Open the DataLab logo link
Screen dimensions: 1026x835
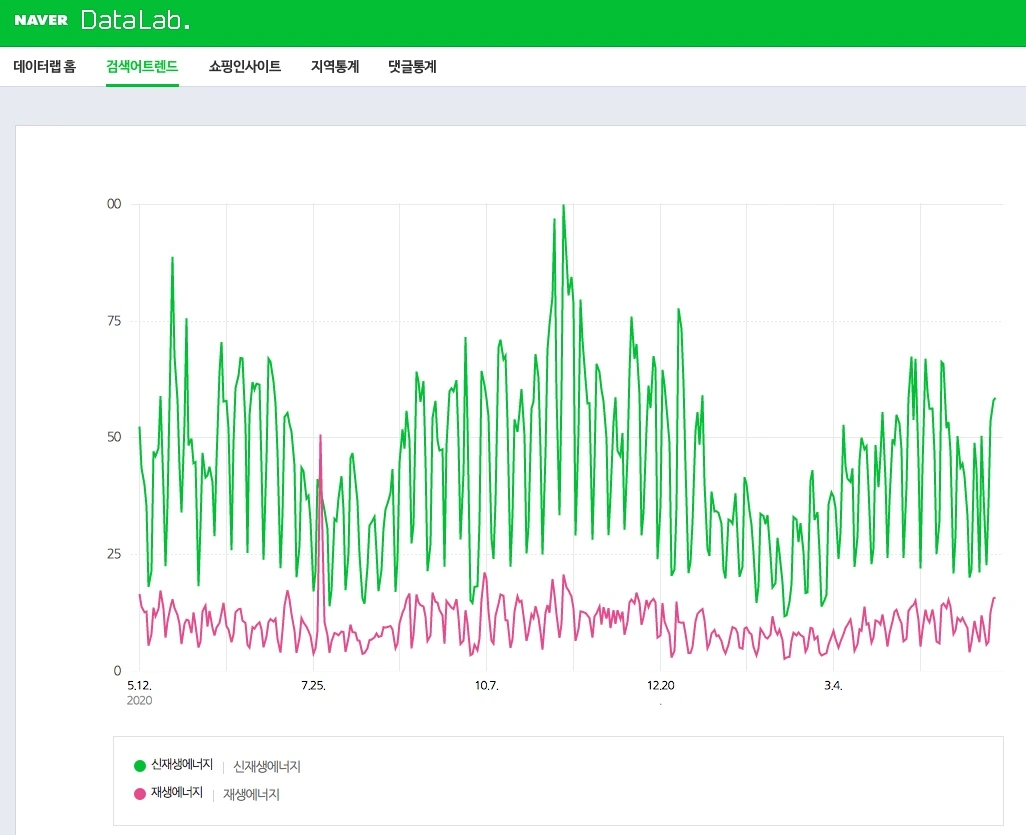135,20
